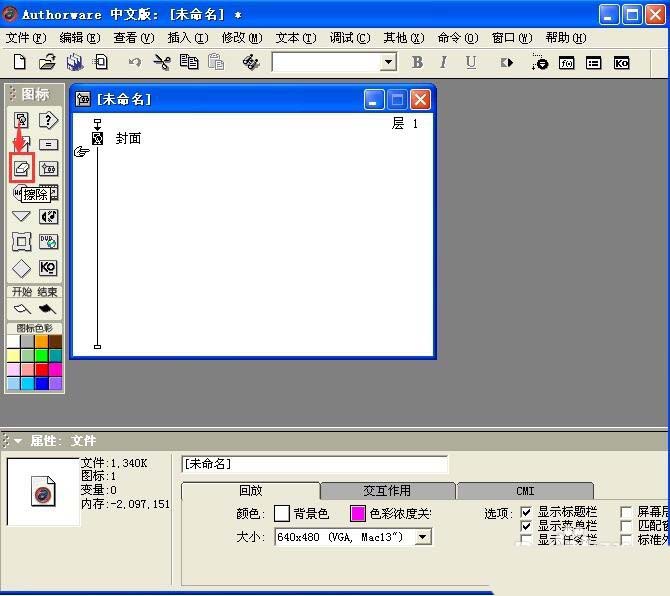Open the Control Panel toolbar icon
Image resolution: width=670 pixels, height=596 pixels.
[x=539, y=62]
